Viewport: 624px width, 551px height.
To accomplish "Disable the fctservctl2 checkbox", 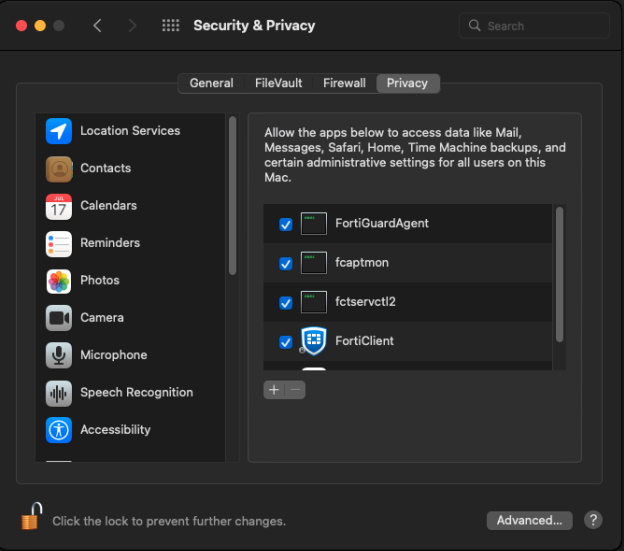I will [x=286, y=303].
